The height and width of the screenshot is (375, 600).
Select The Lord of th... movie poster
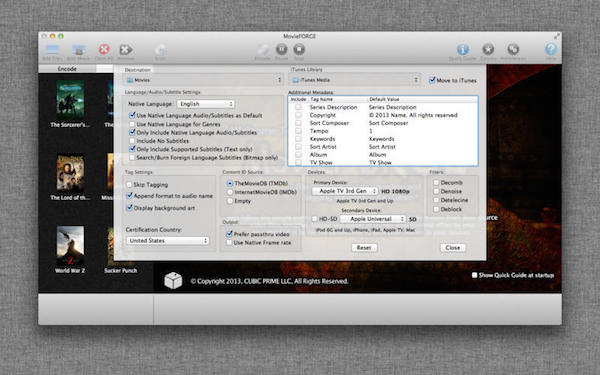tap(70, 172)
